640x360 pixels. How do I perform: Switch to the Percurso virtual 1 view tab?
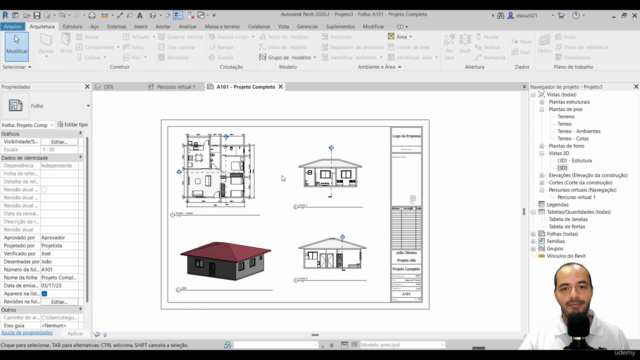tap(176, 87)
